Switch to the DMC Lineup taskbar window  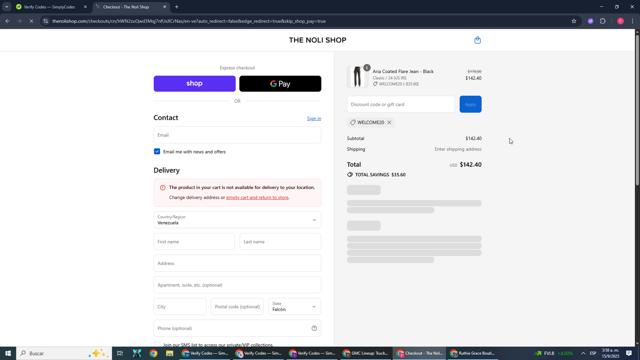[x=365, y=353]
